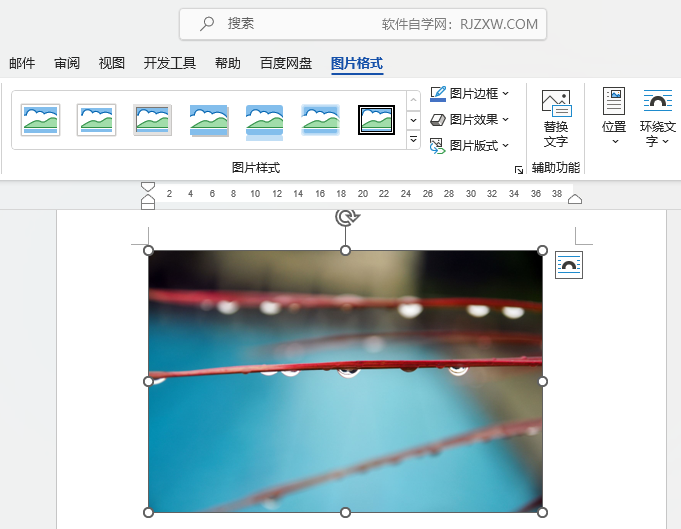Switch to the 审阅 tab
The image size is (681, 529).
67,63
